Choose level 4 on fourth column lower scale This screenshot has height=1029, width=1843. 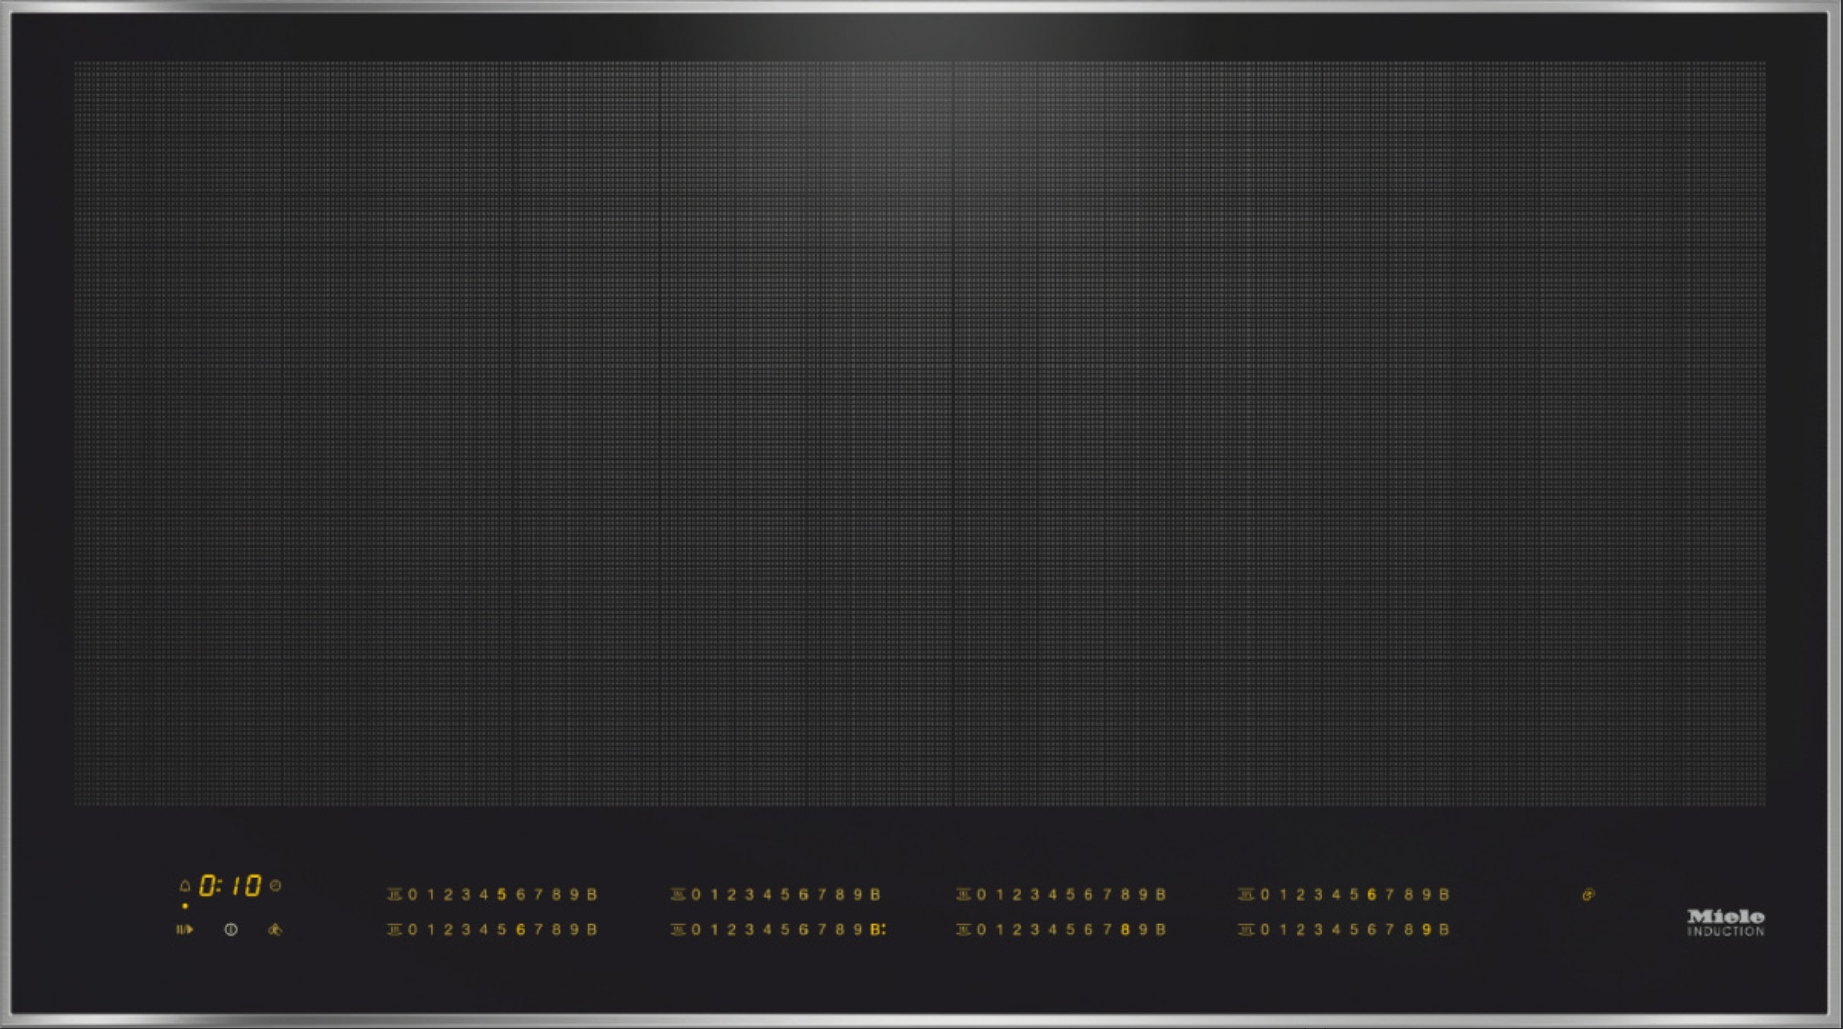pyautogui.click(x=1336, y=930)
